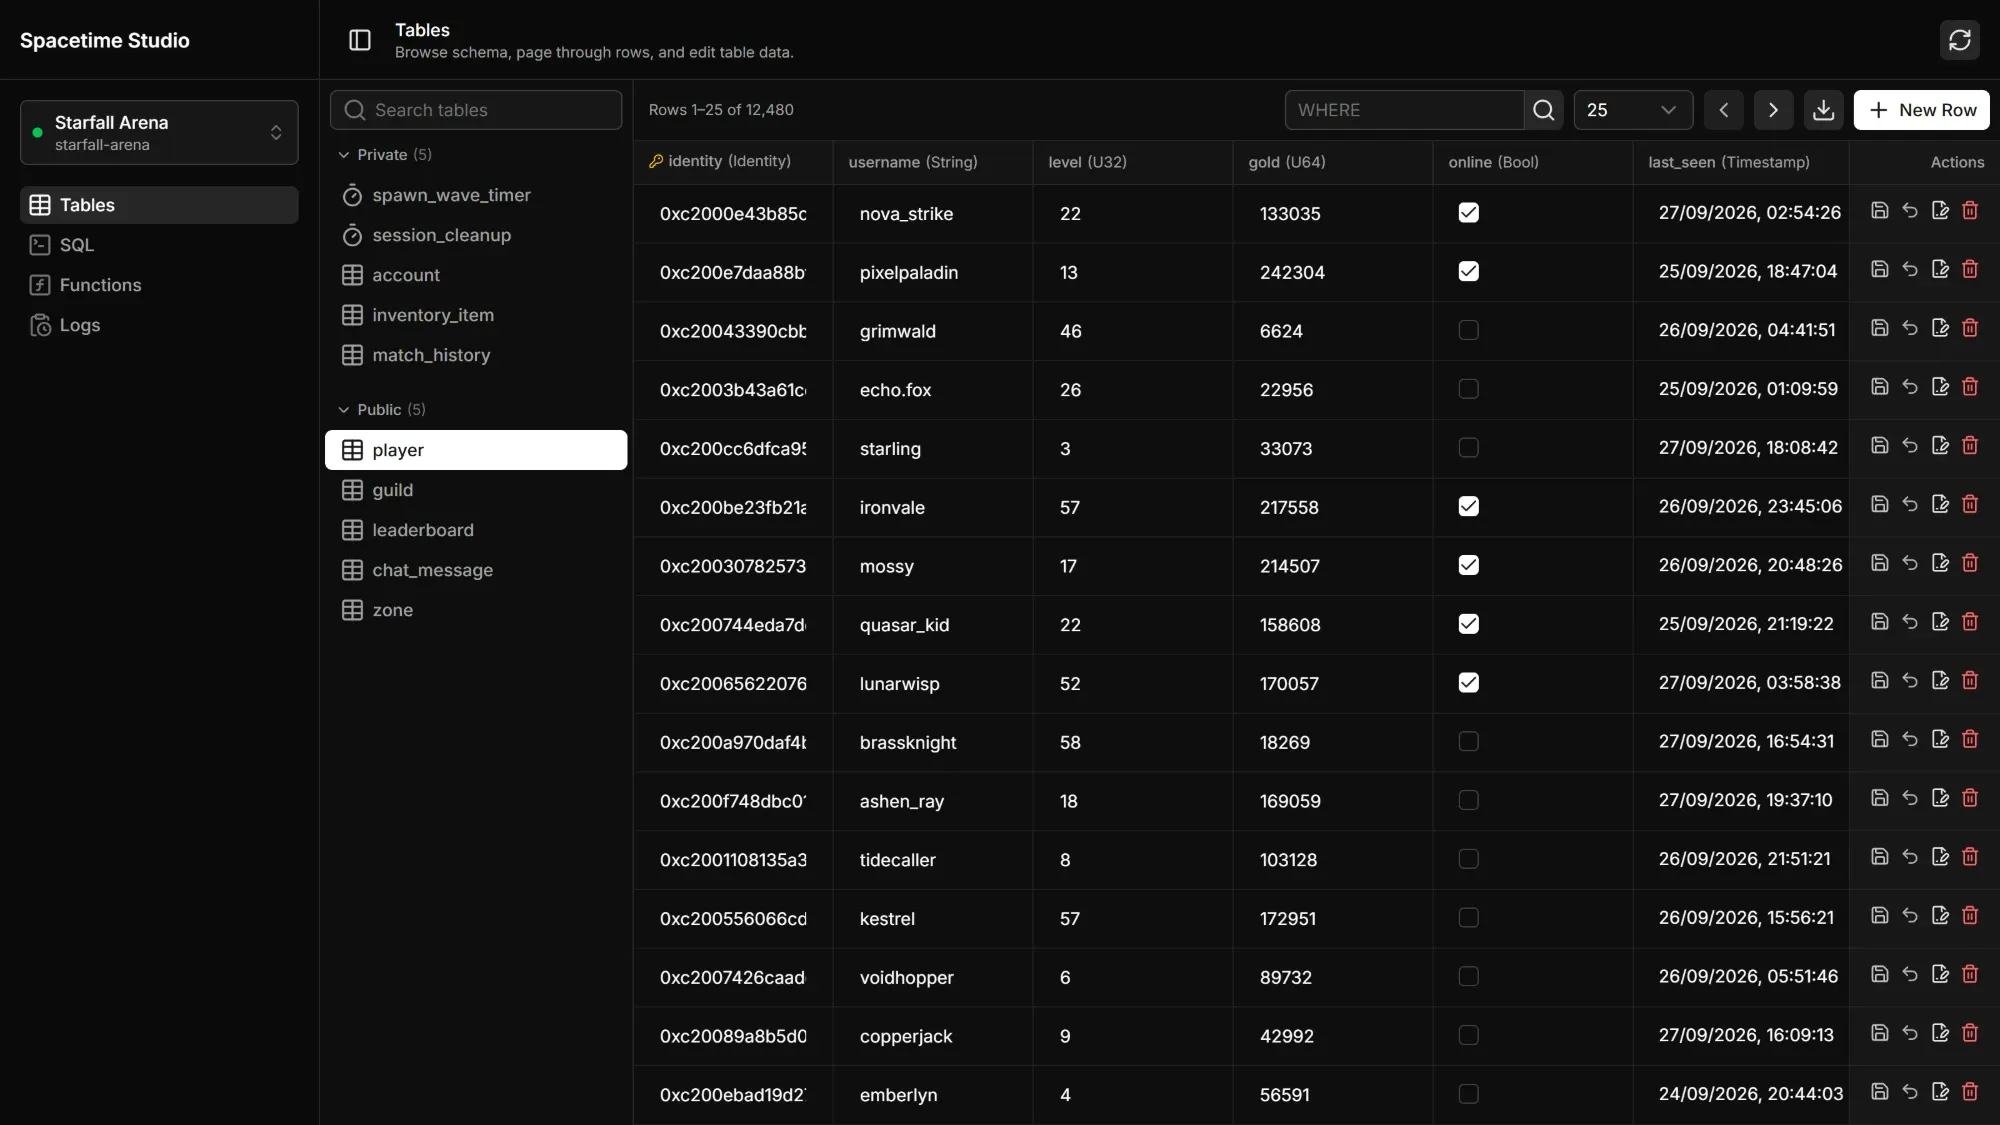The height and width of the screenshot is (1125, 2000).
Task: Select the spawn_wave_timer table
Action: (x=476, y=195)
